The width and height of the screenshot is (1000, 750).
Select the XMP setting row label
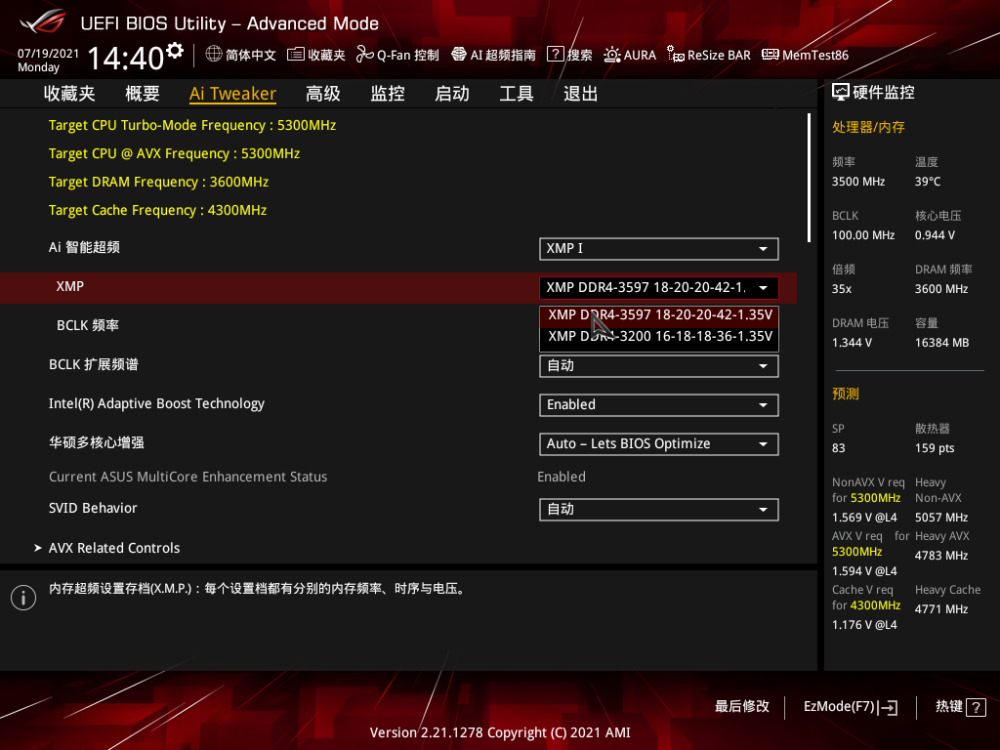point(70,286)
